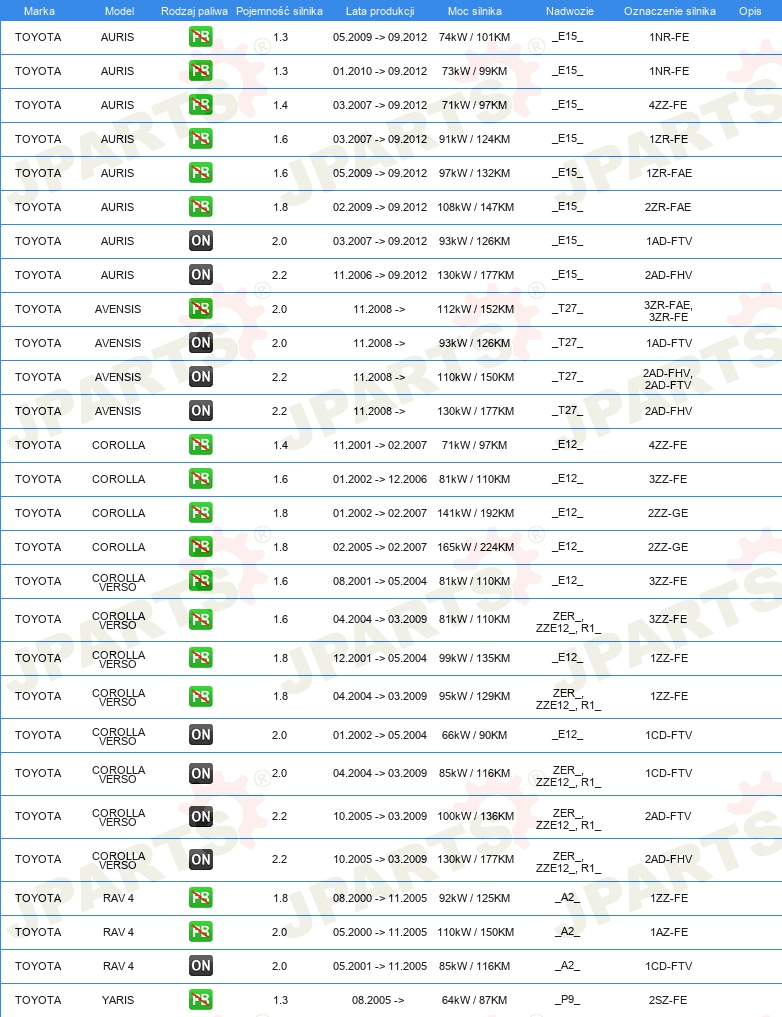Viewport: 782px width, 1017px height.
Task: Click the ON diesel icon in the Auris 1AD-FTV row
Action: click(201, 241)
